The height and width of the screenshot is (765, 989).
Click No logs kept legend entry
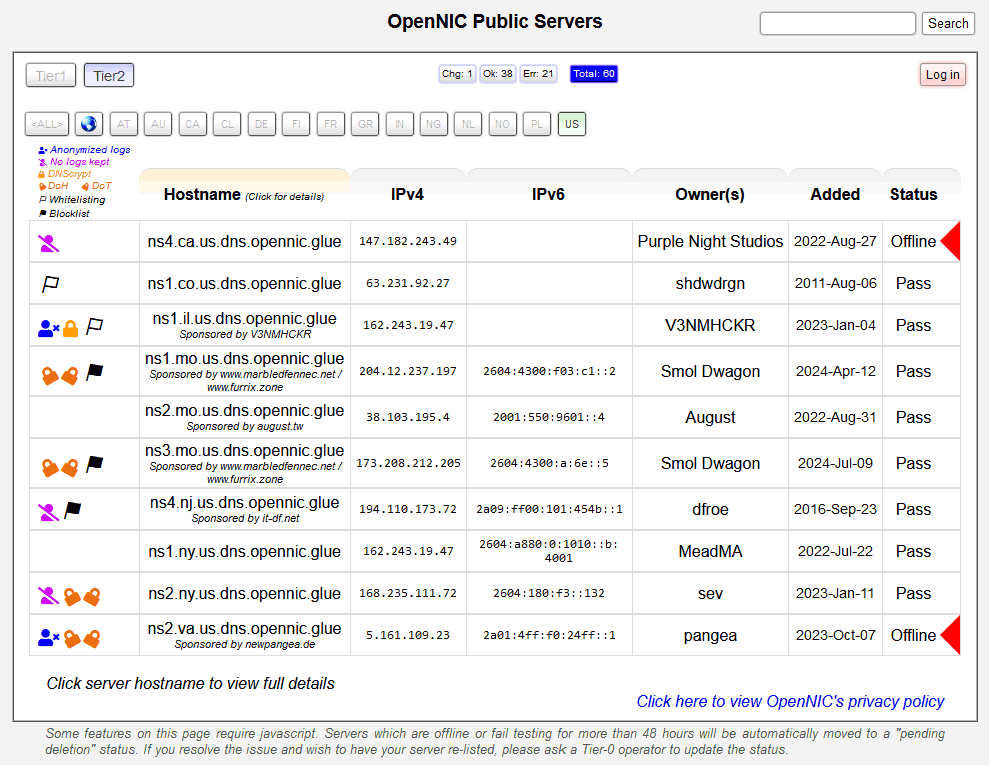click(x=74, y=162)
